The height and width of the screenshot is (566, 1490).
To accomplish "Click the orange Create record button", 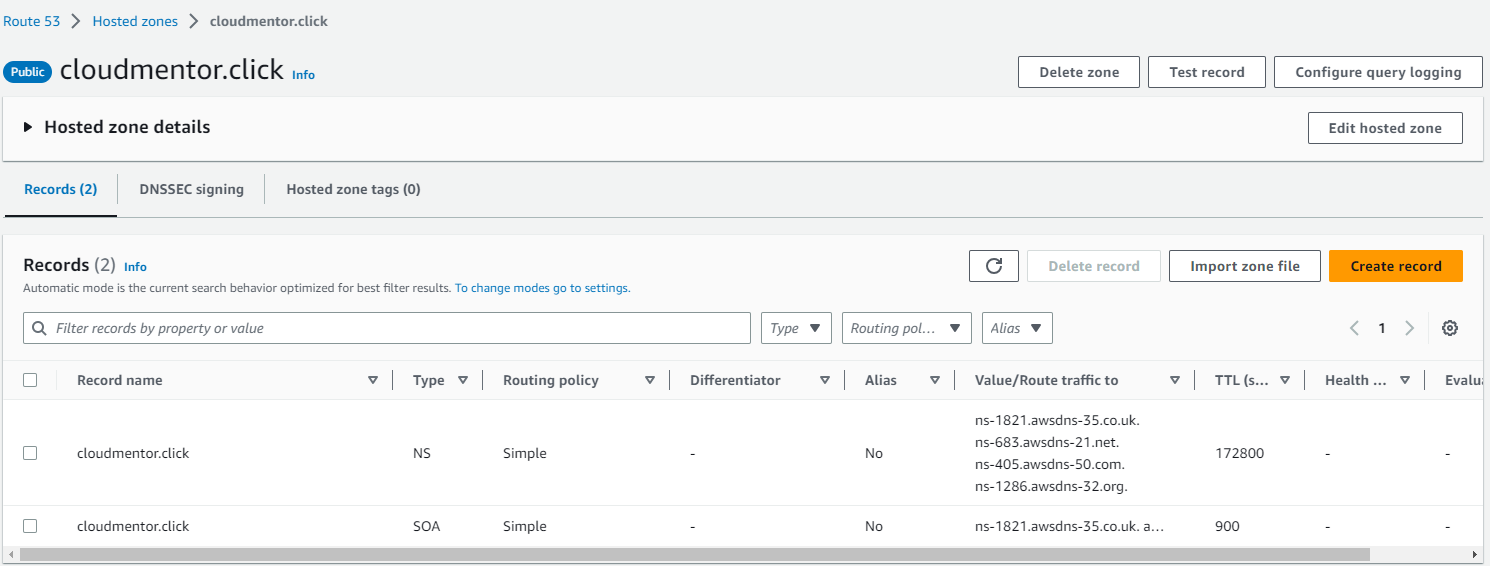I will (1395, 266).
